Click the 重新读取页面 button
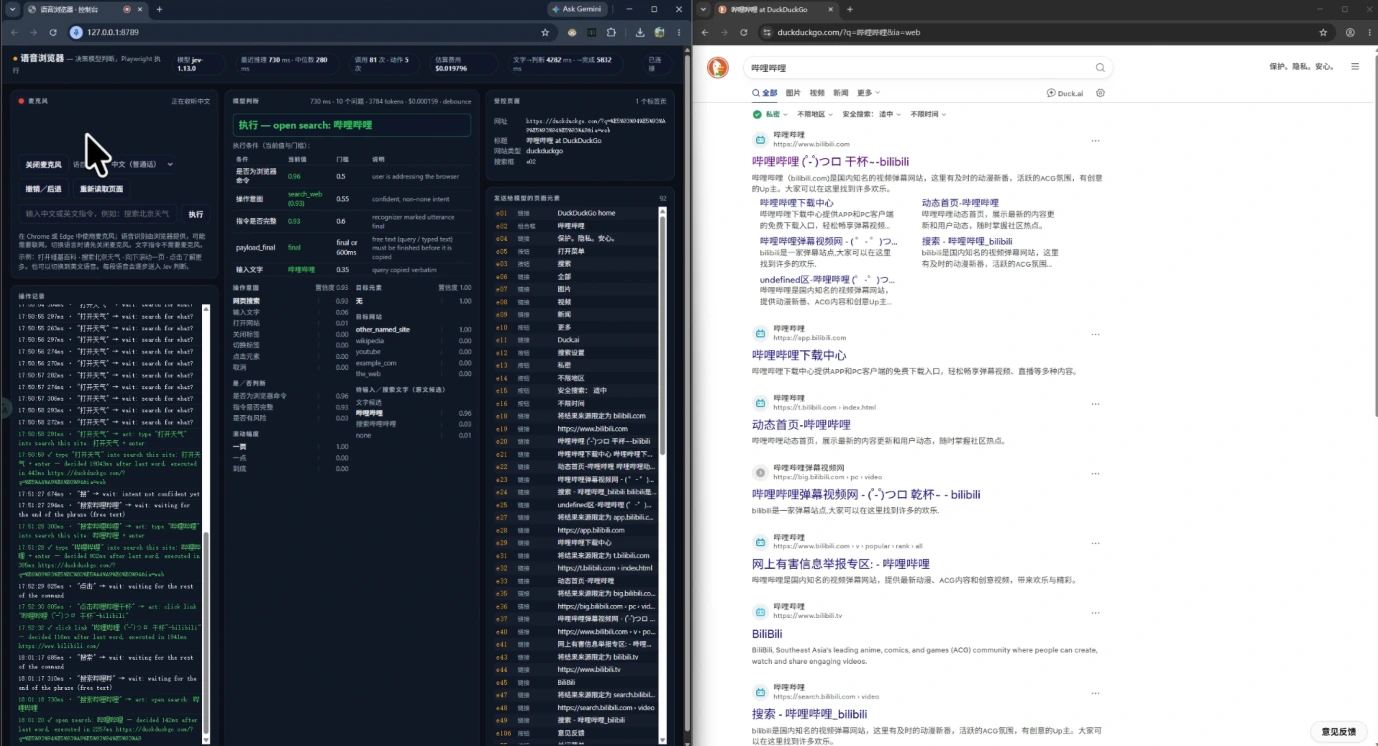This screenshot has width=1378, height=746. coord(102,189)
